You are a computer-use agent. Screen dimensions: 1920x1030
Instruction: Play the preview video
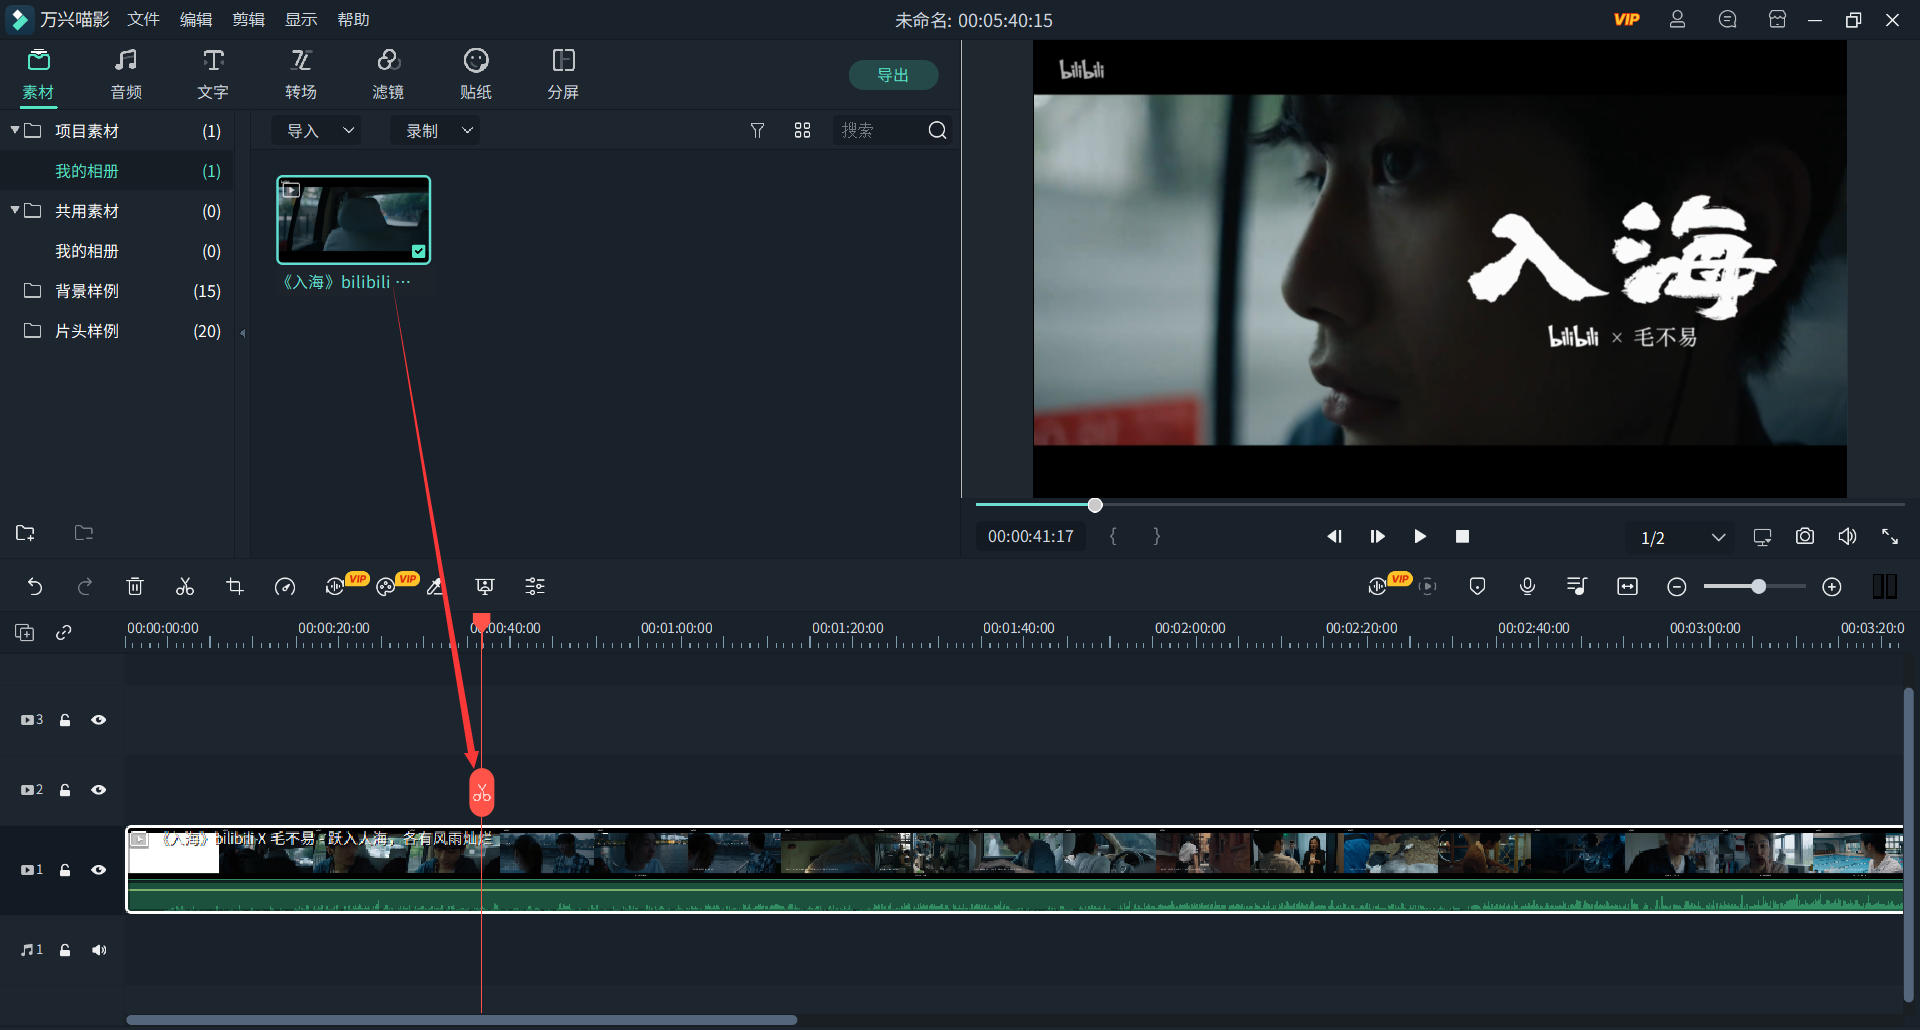click(1420, 537)
